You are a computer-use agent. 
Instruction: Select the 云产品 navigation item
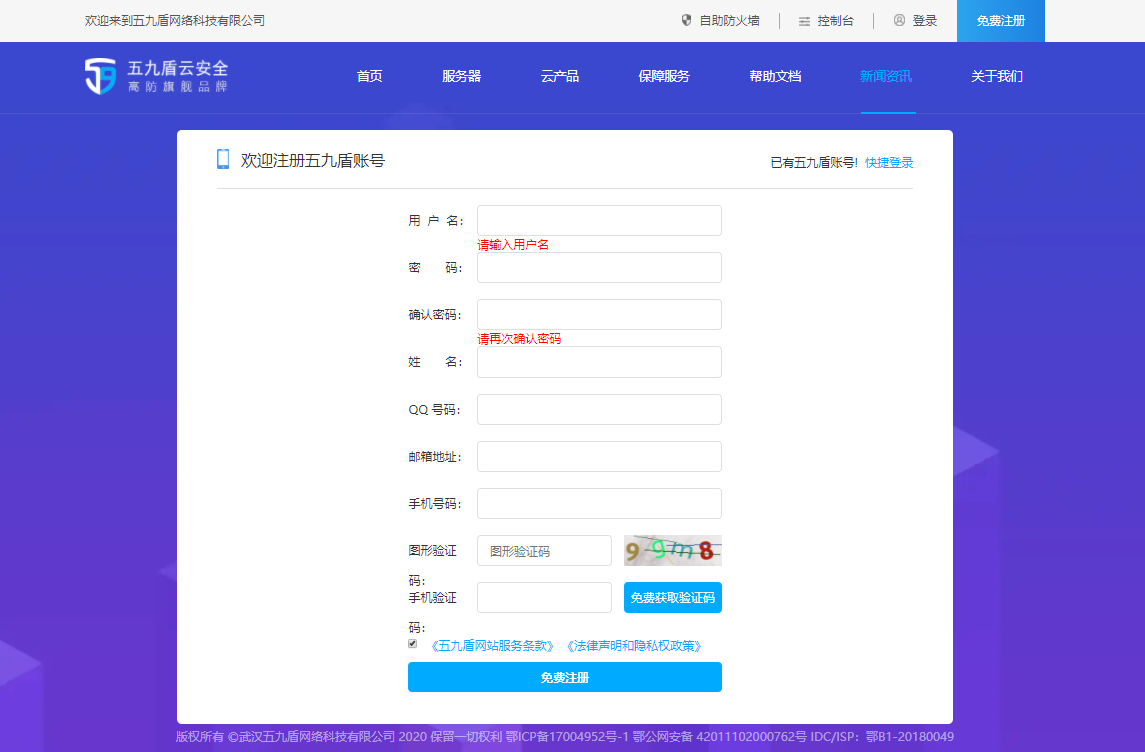560,75
